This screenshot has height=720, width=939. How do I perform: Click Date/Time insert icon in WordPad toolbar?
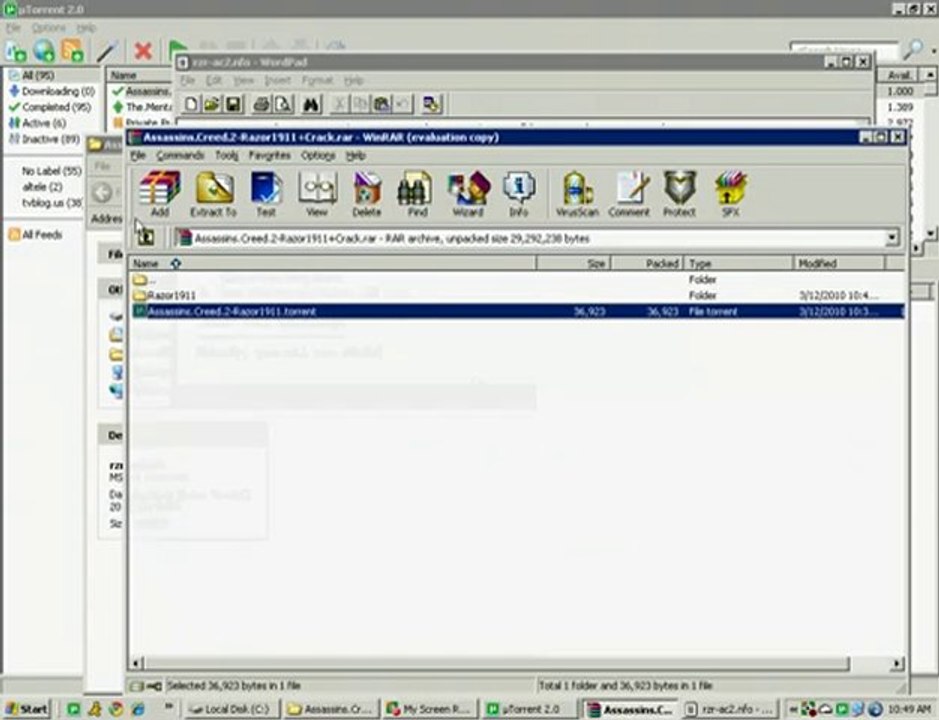click(x=431, y=105)
